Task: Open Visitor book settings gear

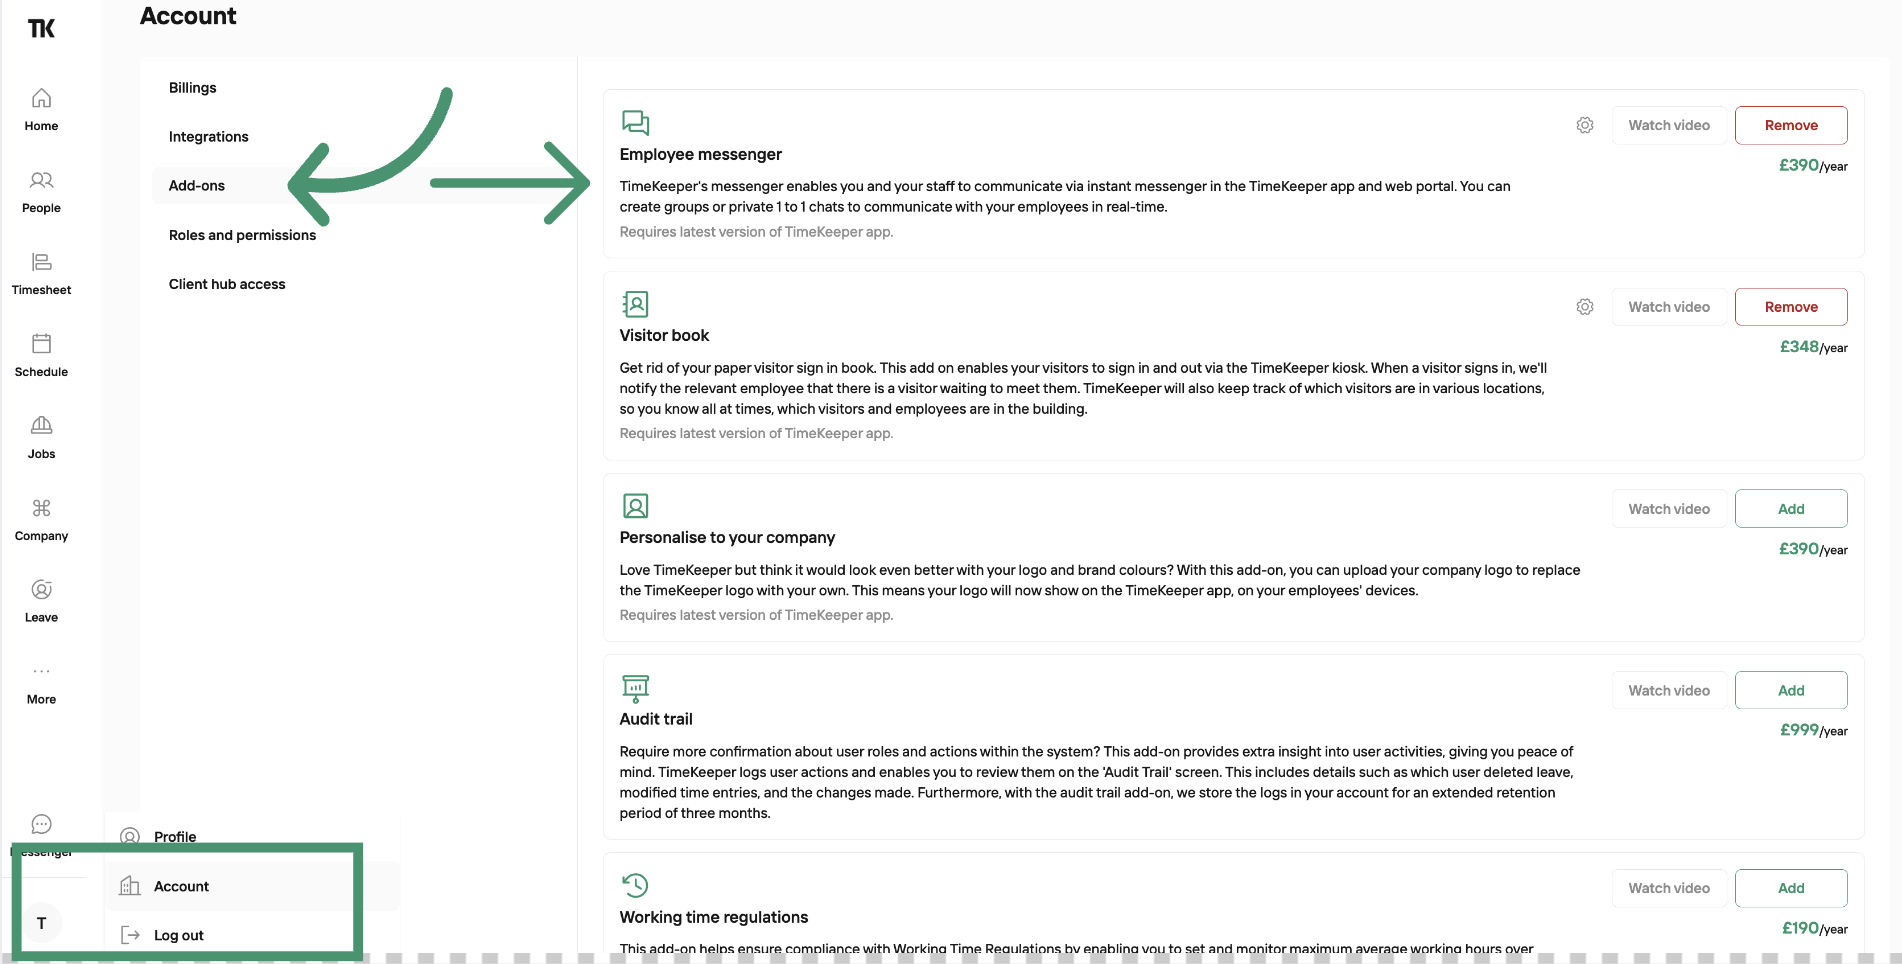Action: 1585,307
